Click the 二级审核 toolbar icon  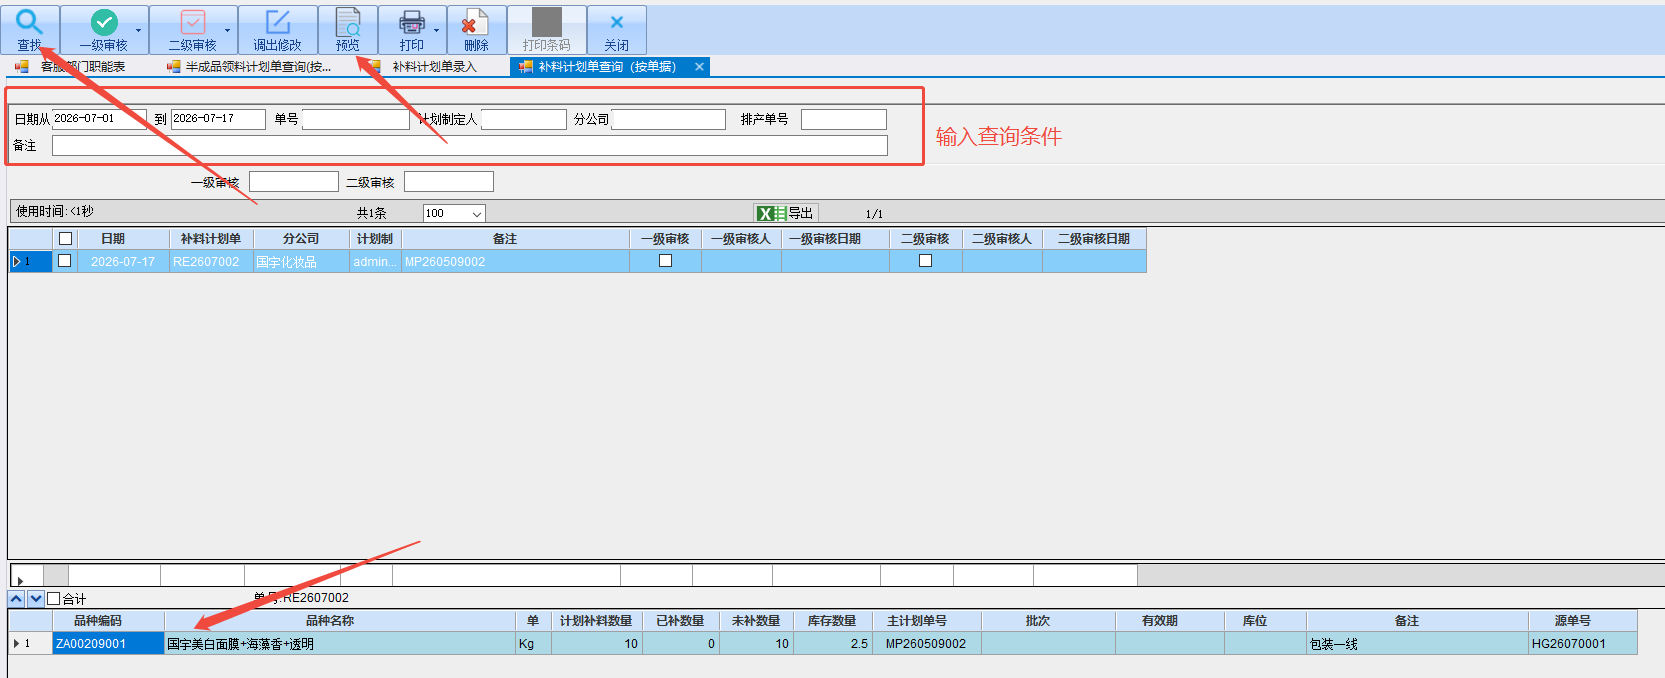pyautogui.click(x=192, y=22)
